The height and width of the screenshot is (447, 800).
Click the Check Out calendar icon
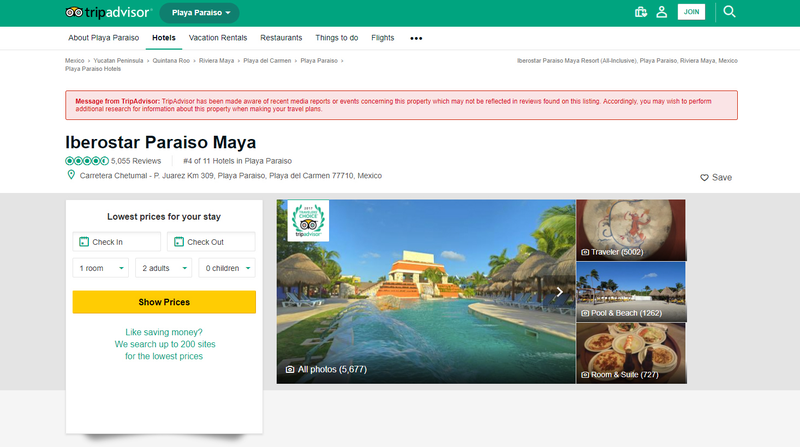[179, 242]
